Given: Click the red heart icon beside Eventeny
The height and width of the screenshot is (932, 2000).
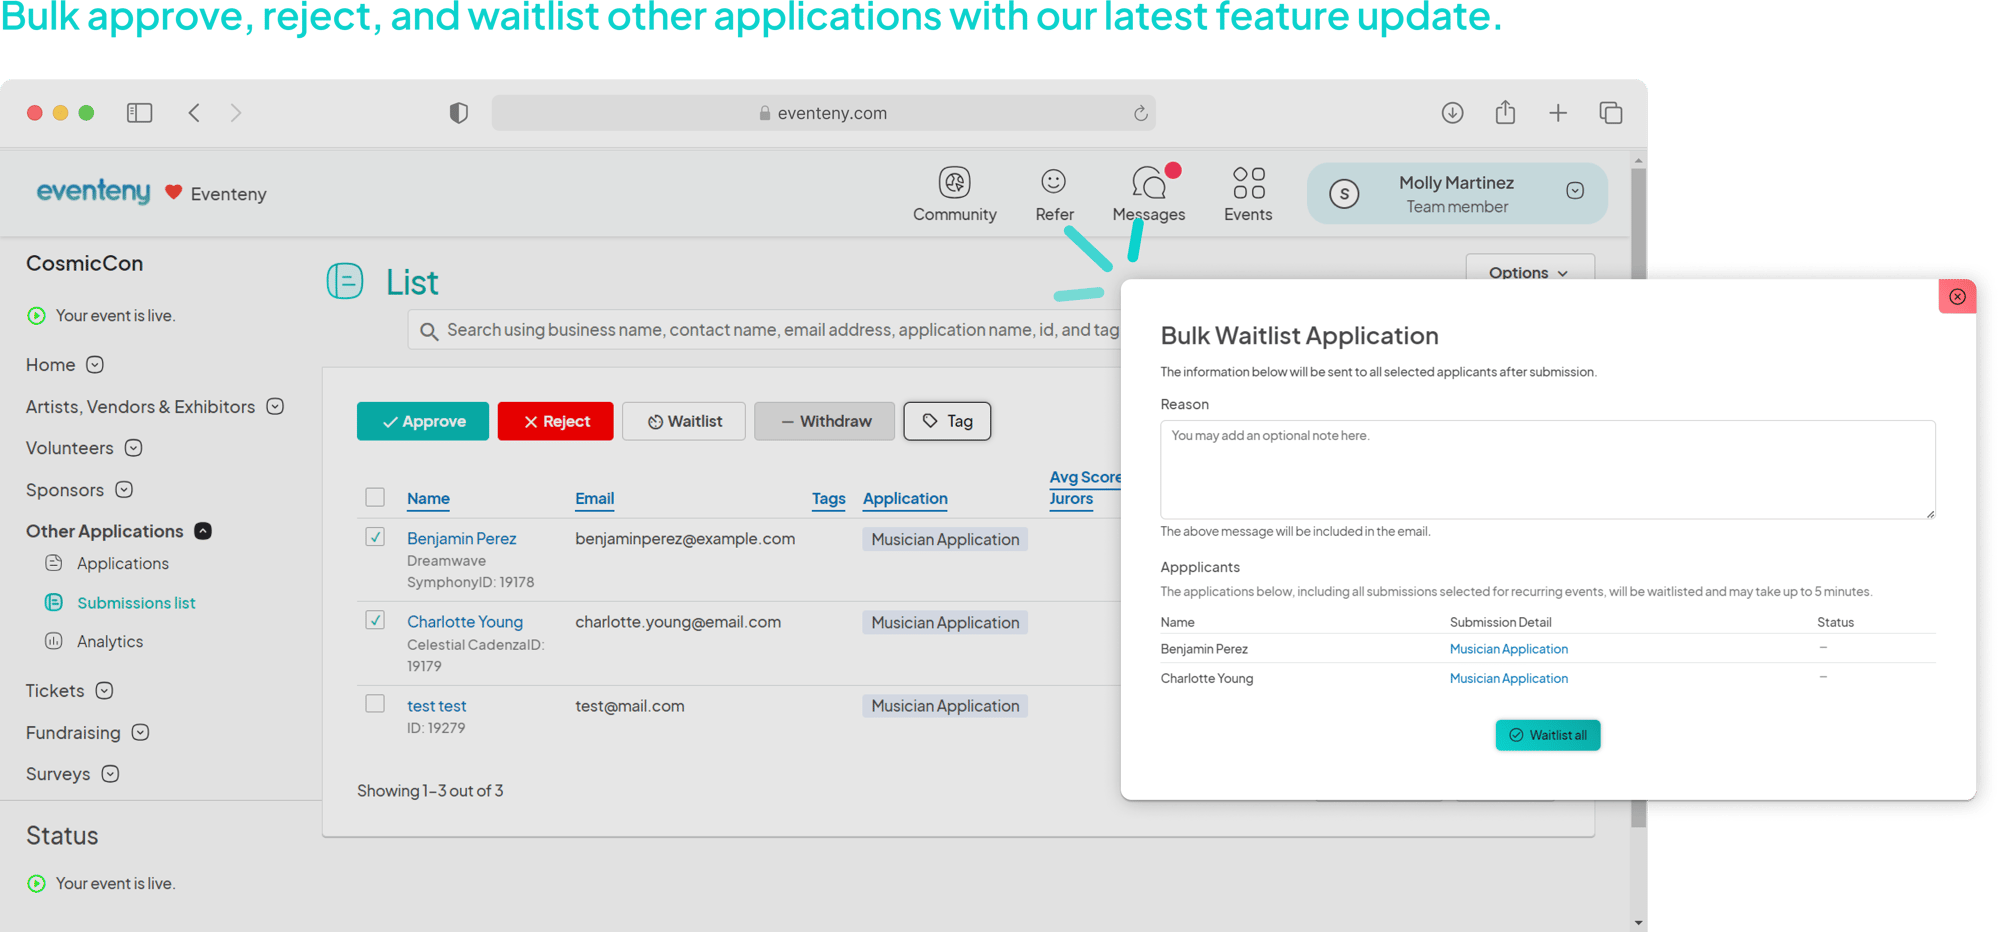Looking at the screenshot, I should click(173, 192).
